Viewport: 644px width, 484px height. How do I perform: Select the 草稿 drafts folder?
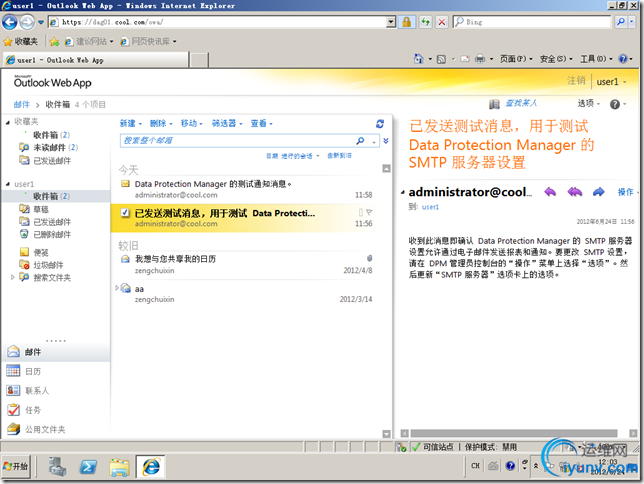pos(40,209)
